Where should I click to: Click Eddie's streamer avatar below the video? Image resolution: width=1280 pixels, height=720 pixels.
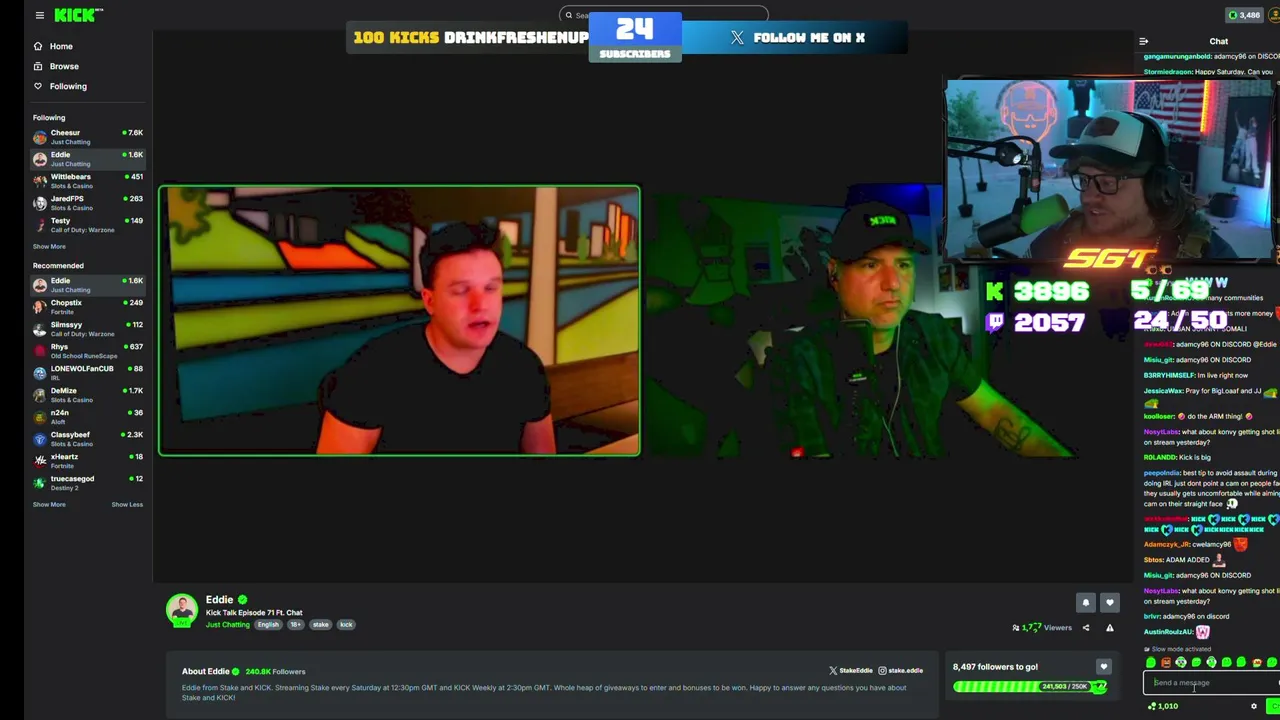coord(182,610)
